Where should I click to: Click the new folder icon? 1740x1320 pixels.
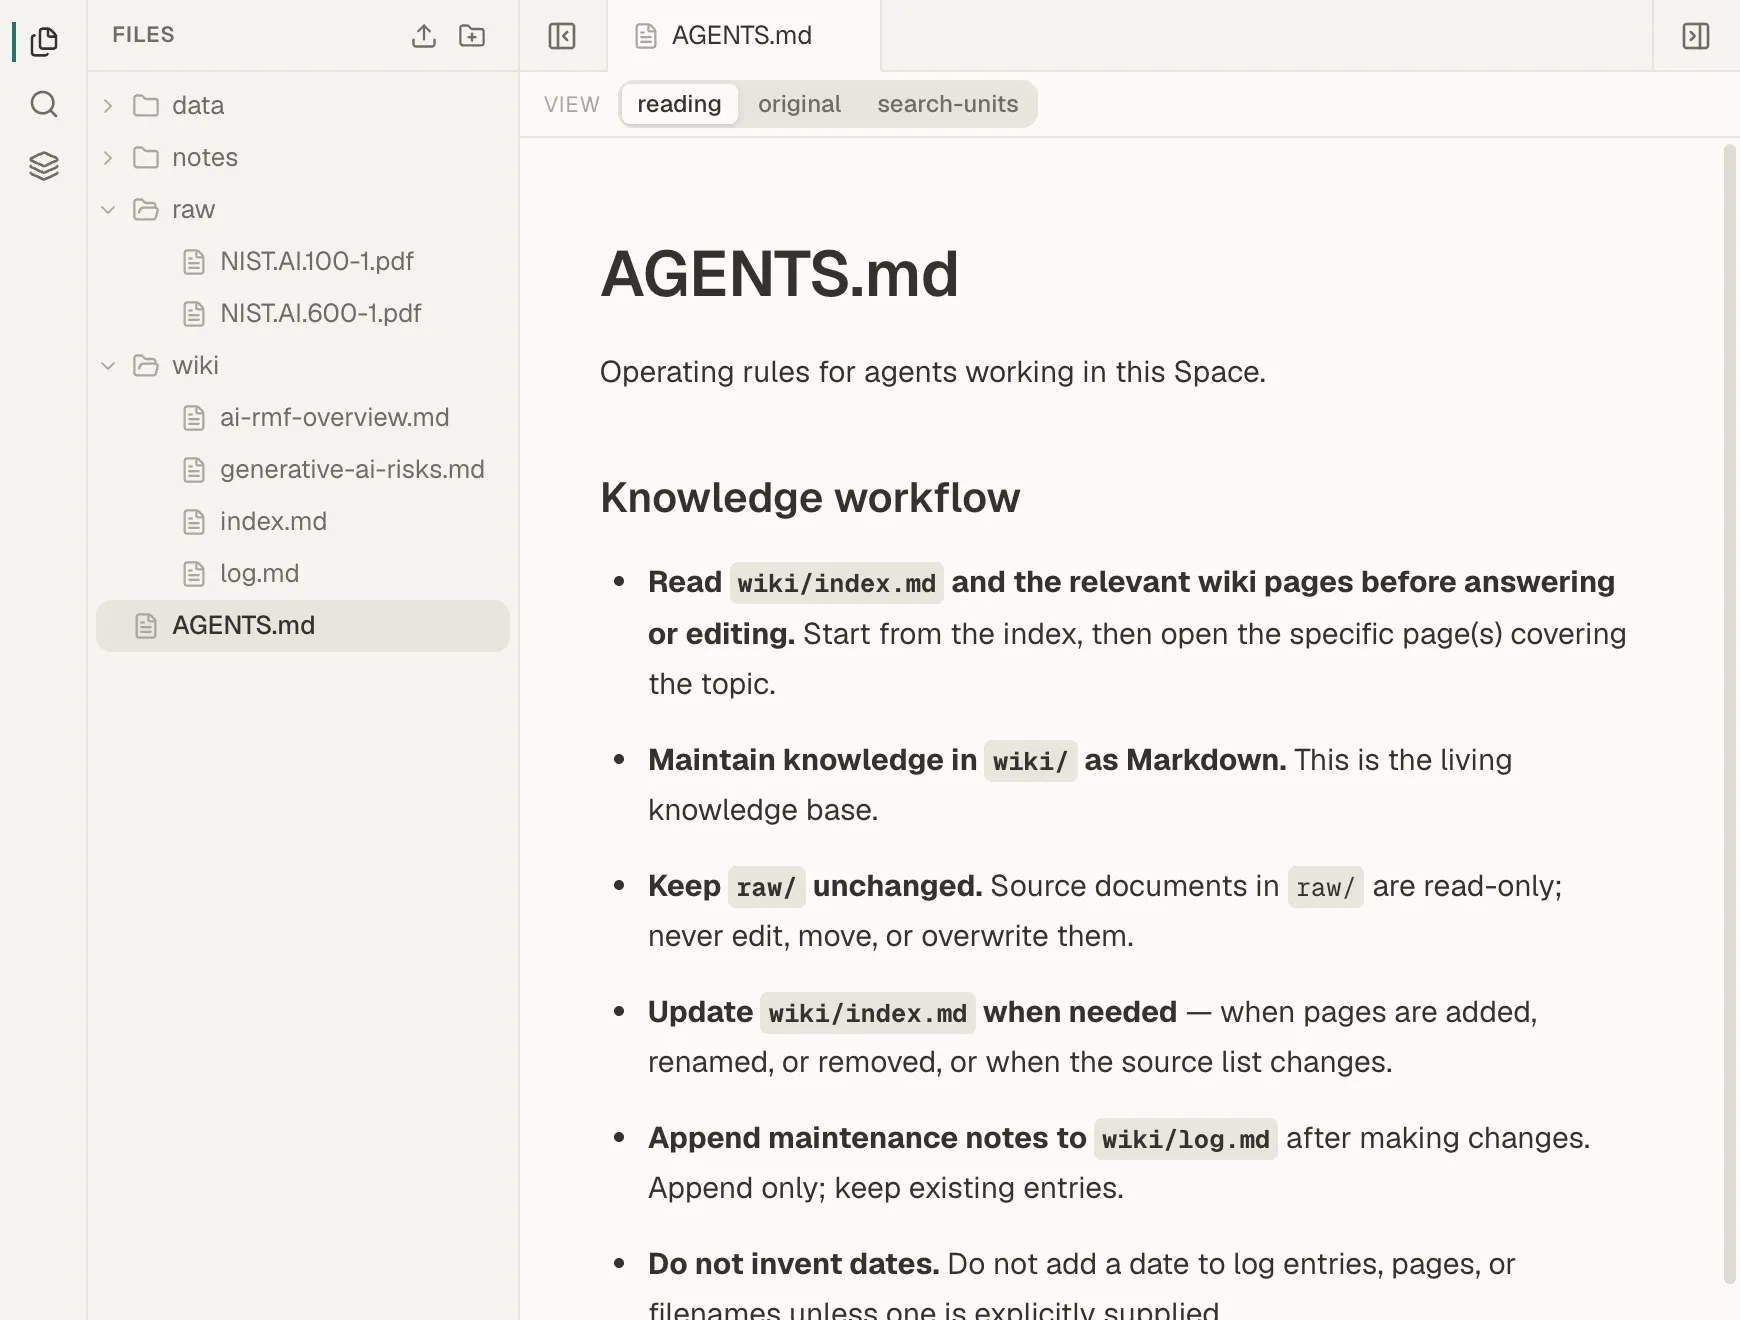[472, 36]
